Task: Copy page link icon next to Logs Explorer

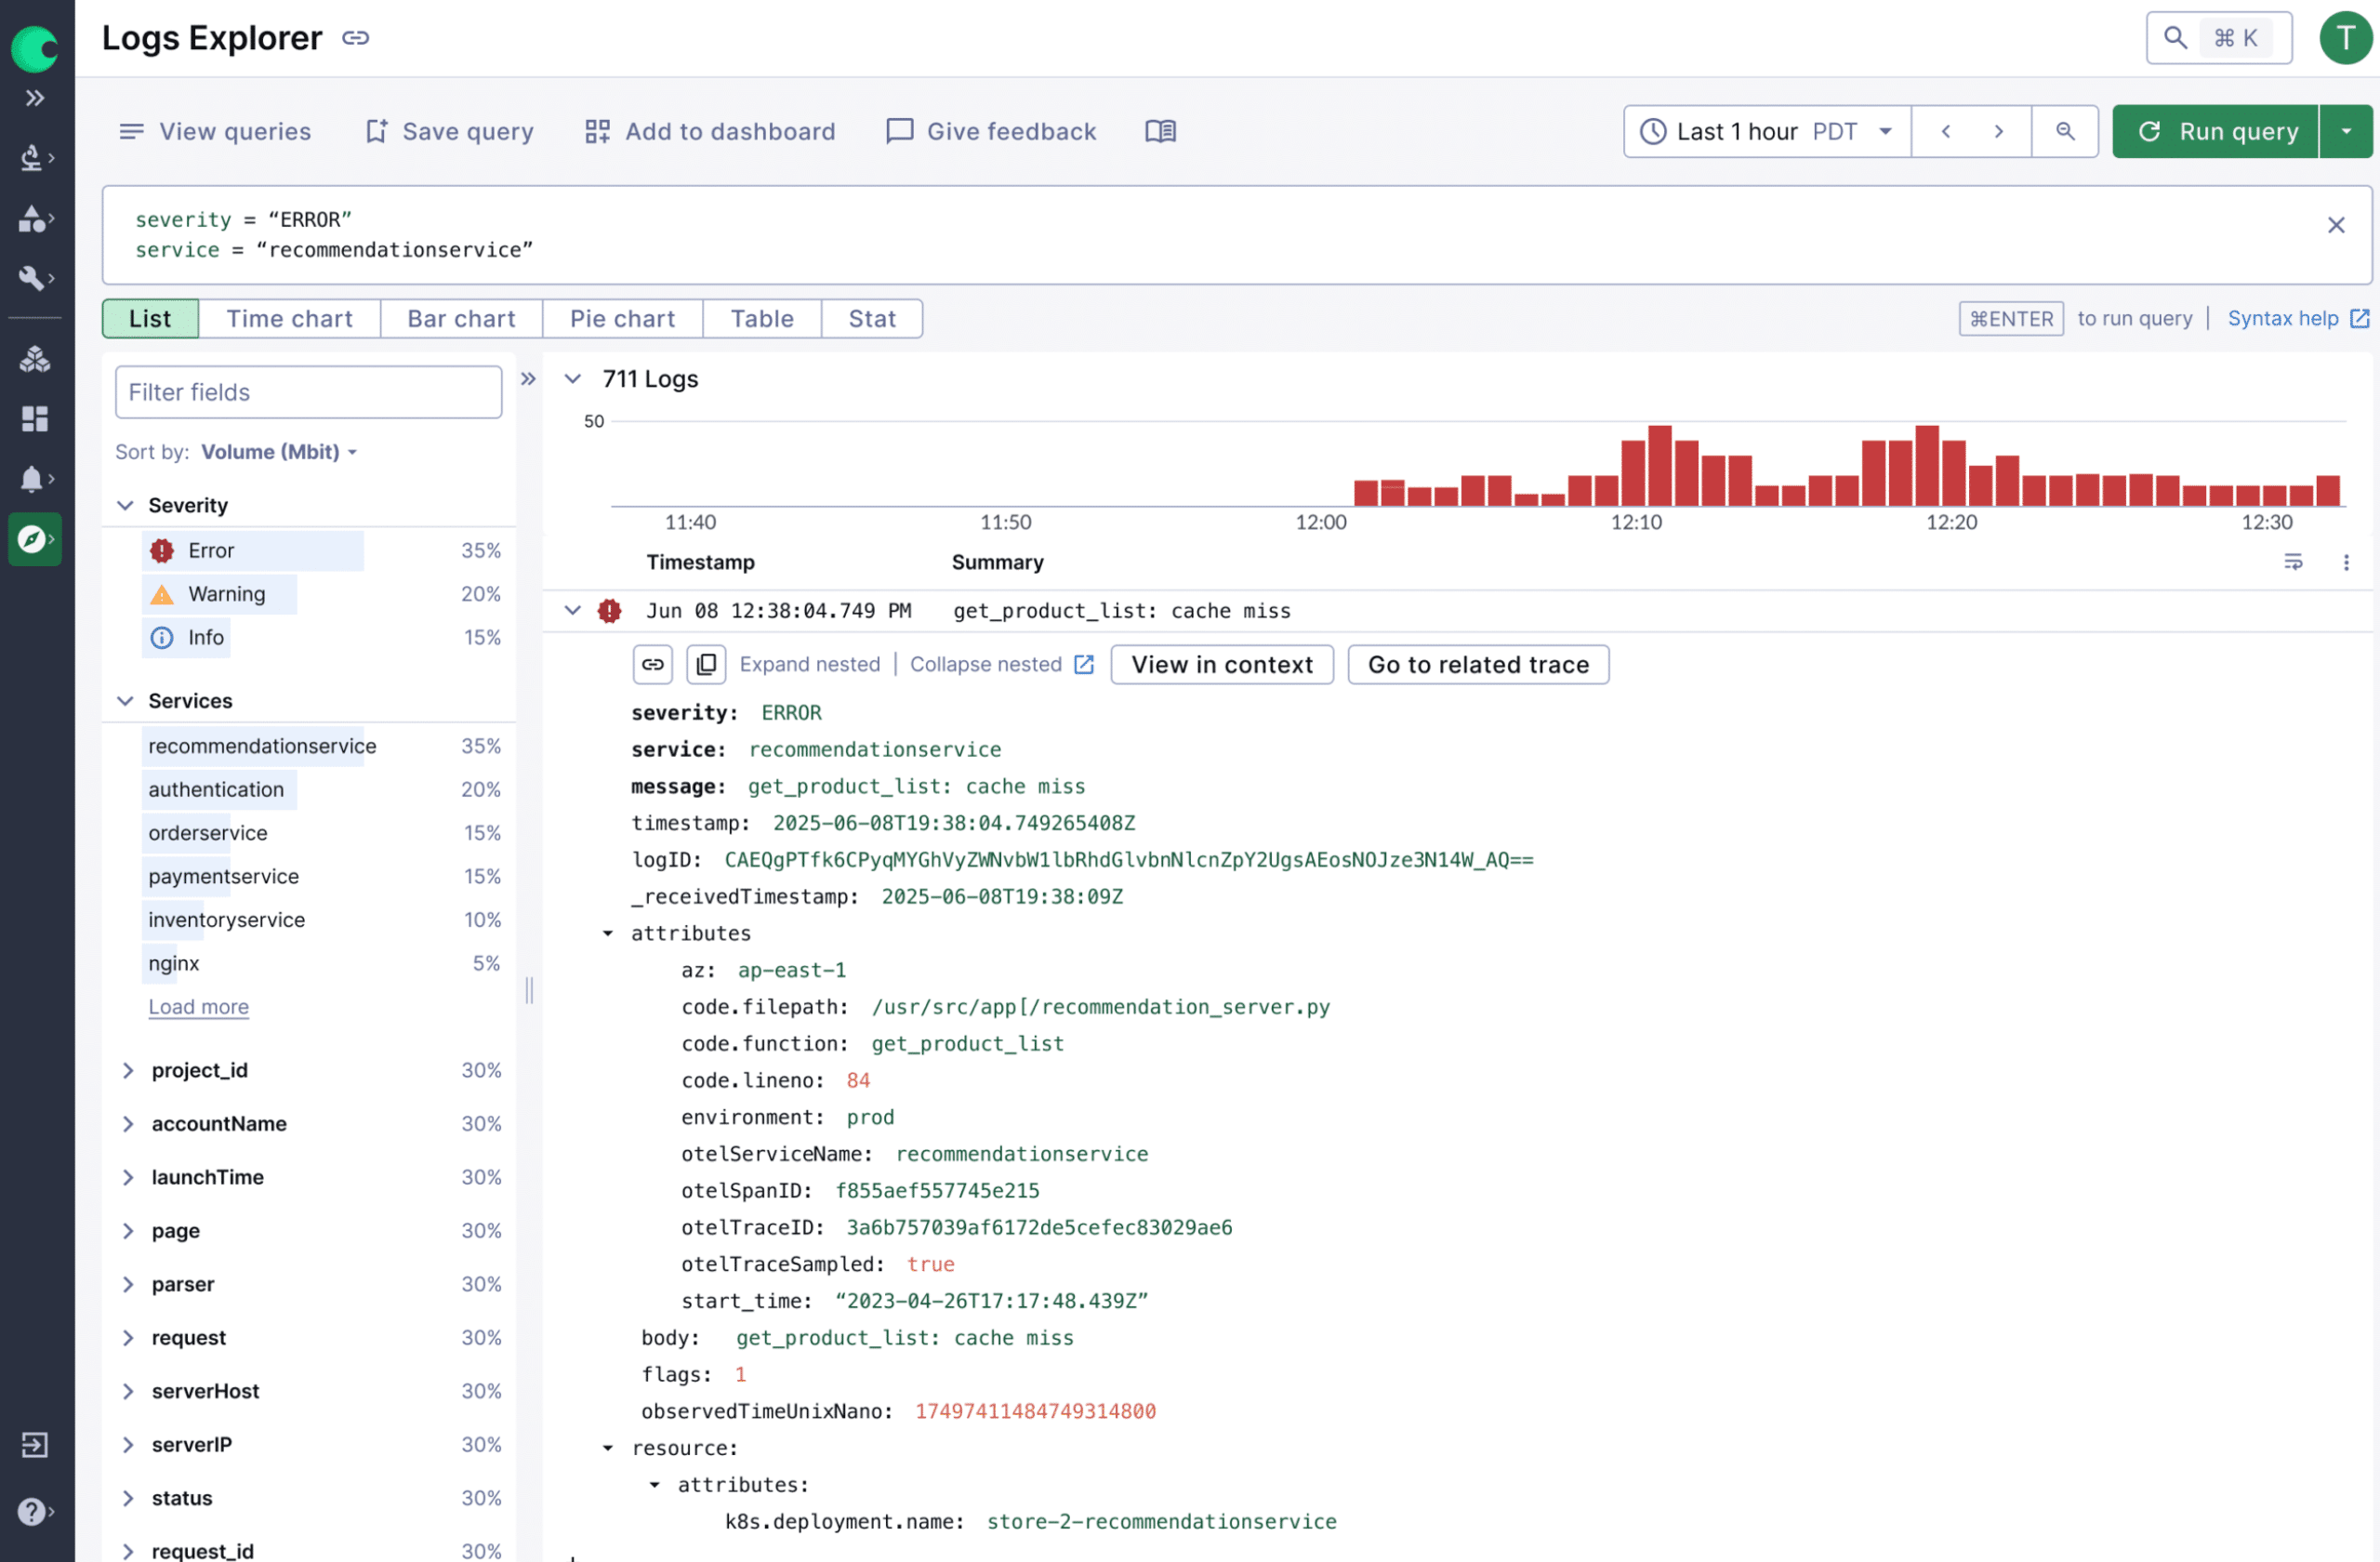Action: coord(355,38)
